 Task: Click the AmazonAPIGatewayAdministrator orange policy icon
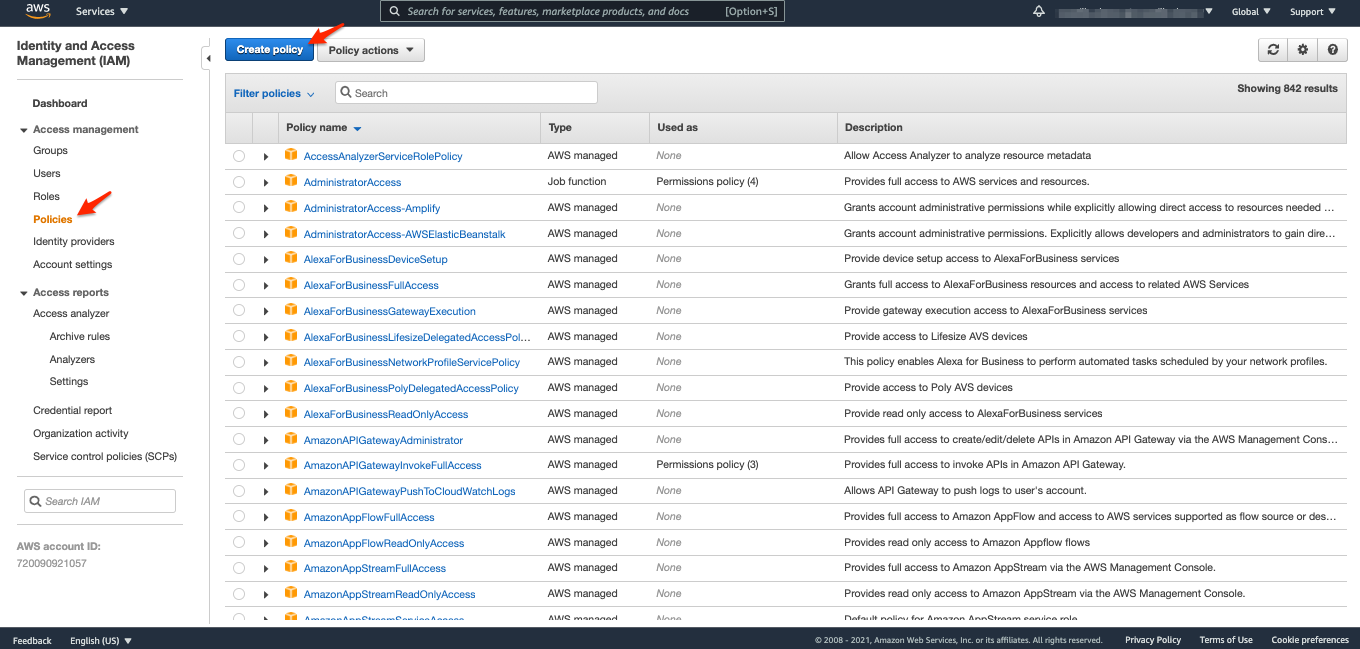coord(291,439)
